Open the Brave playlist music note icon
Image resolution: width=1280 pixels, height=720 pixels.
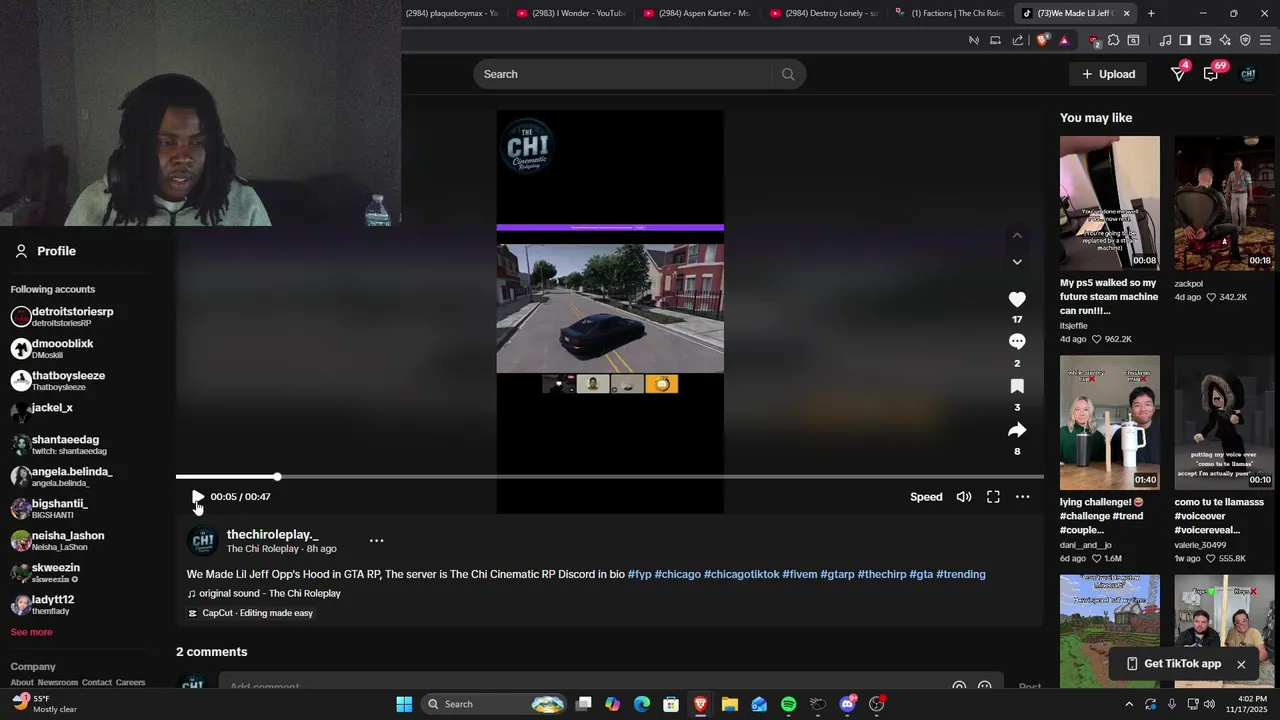click(x=1165, y=40)
